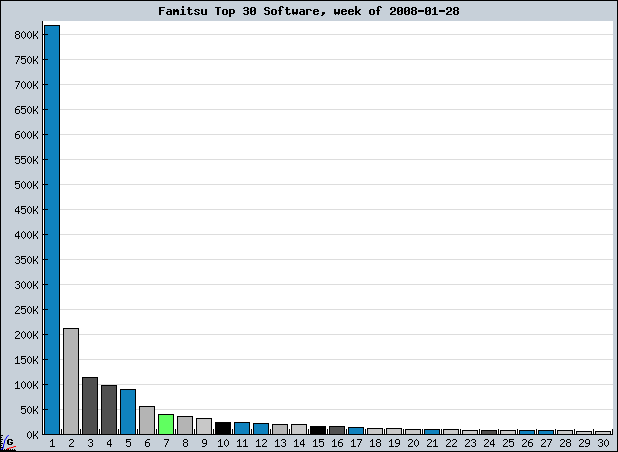
Task: Click the 600K y-axis label
Action: pos(27,135)
